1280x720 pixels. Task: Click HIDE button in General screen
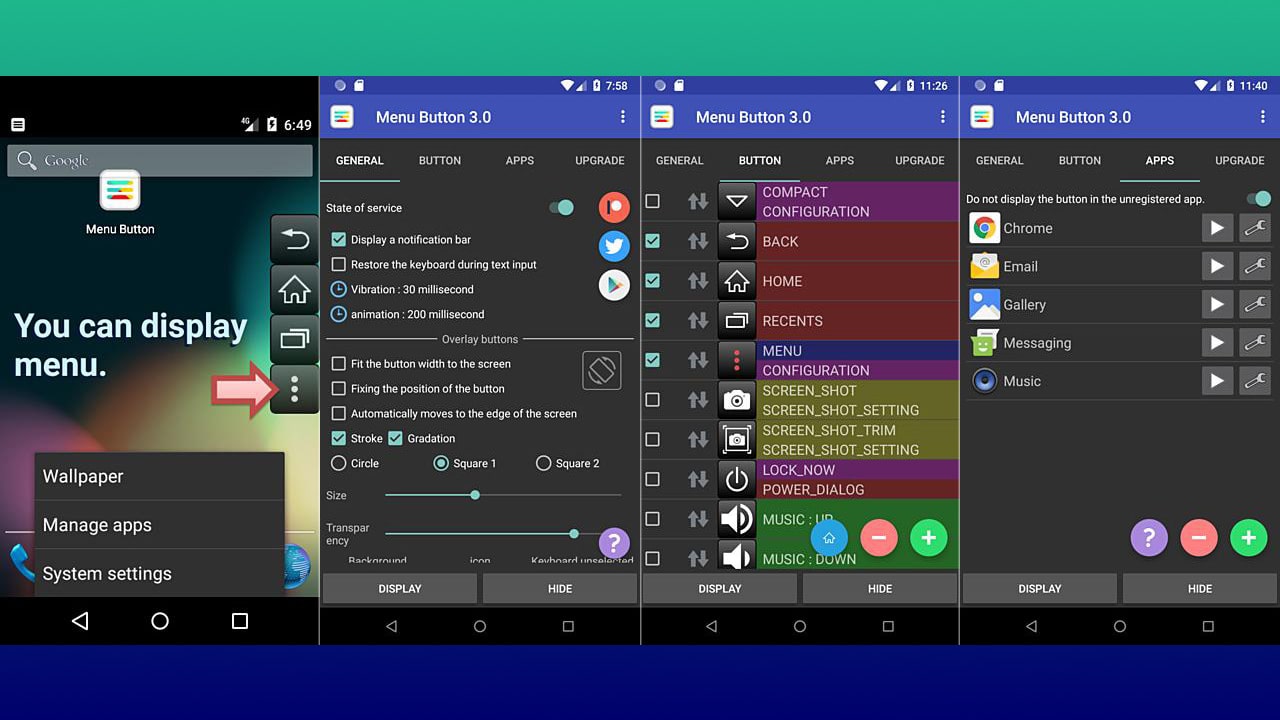pyautogui.click(x=560, y=589)
